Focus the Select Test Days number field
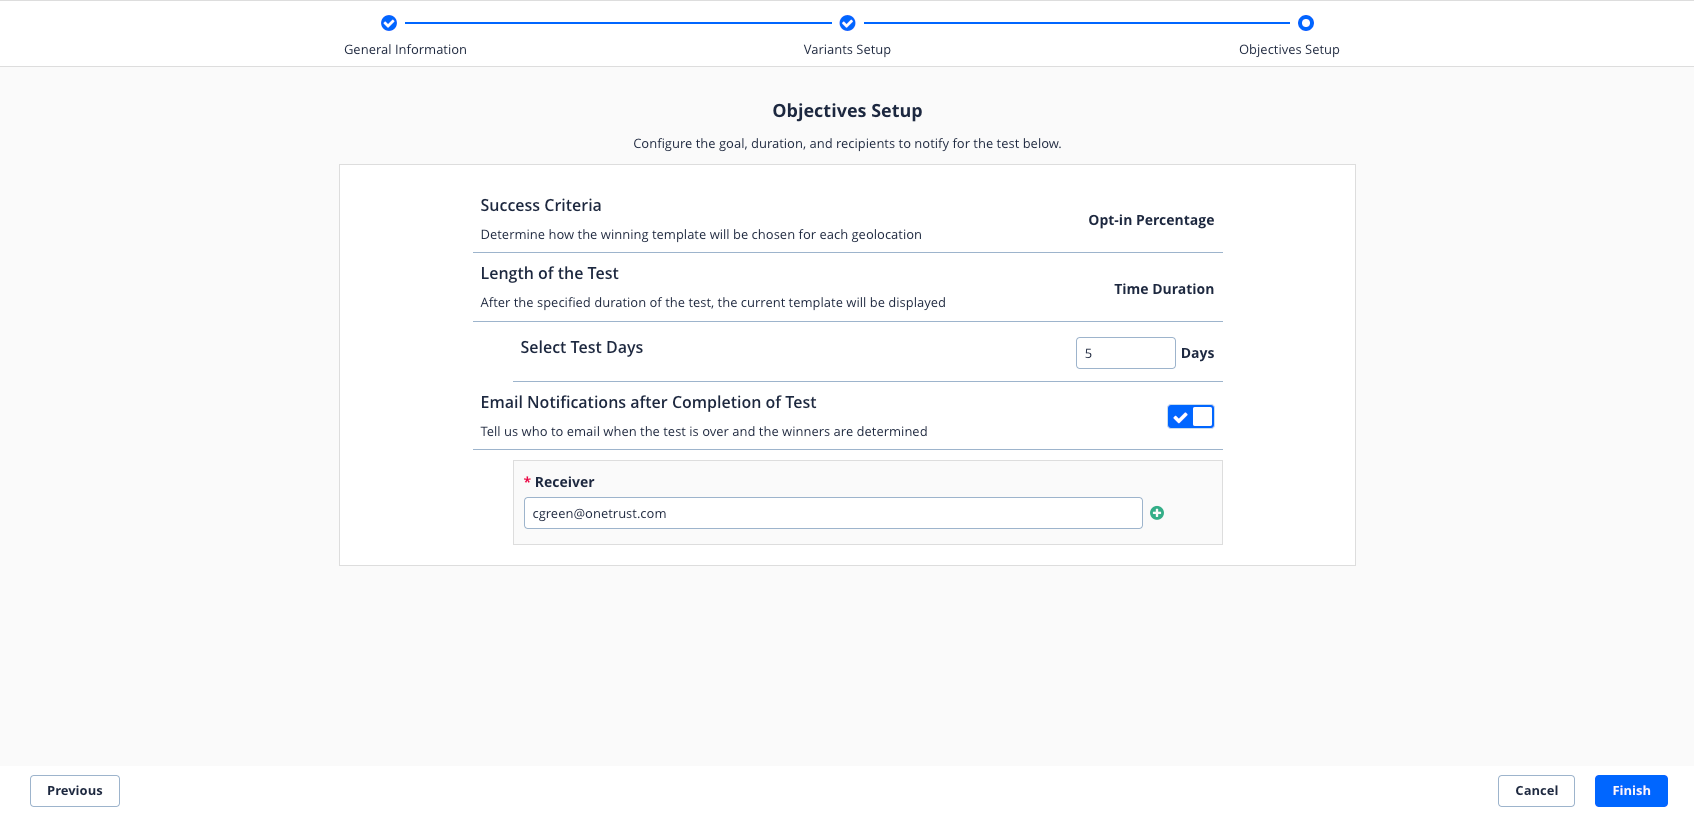This screenshot has width=1694, height=816. (1124, 353)
